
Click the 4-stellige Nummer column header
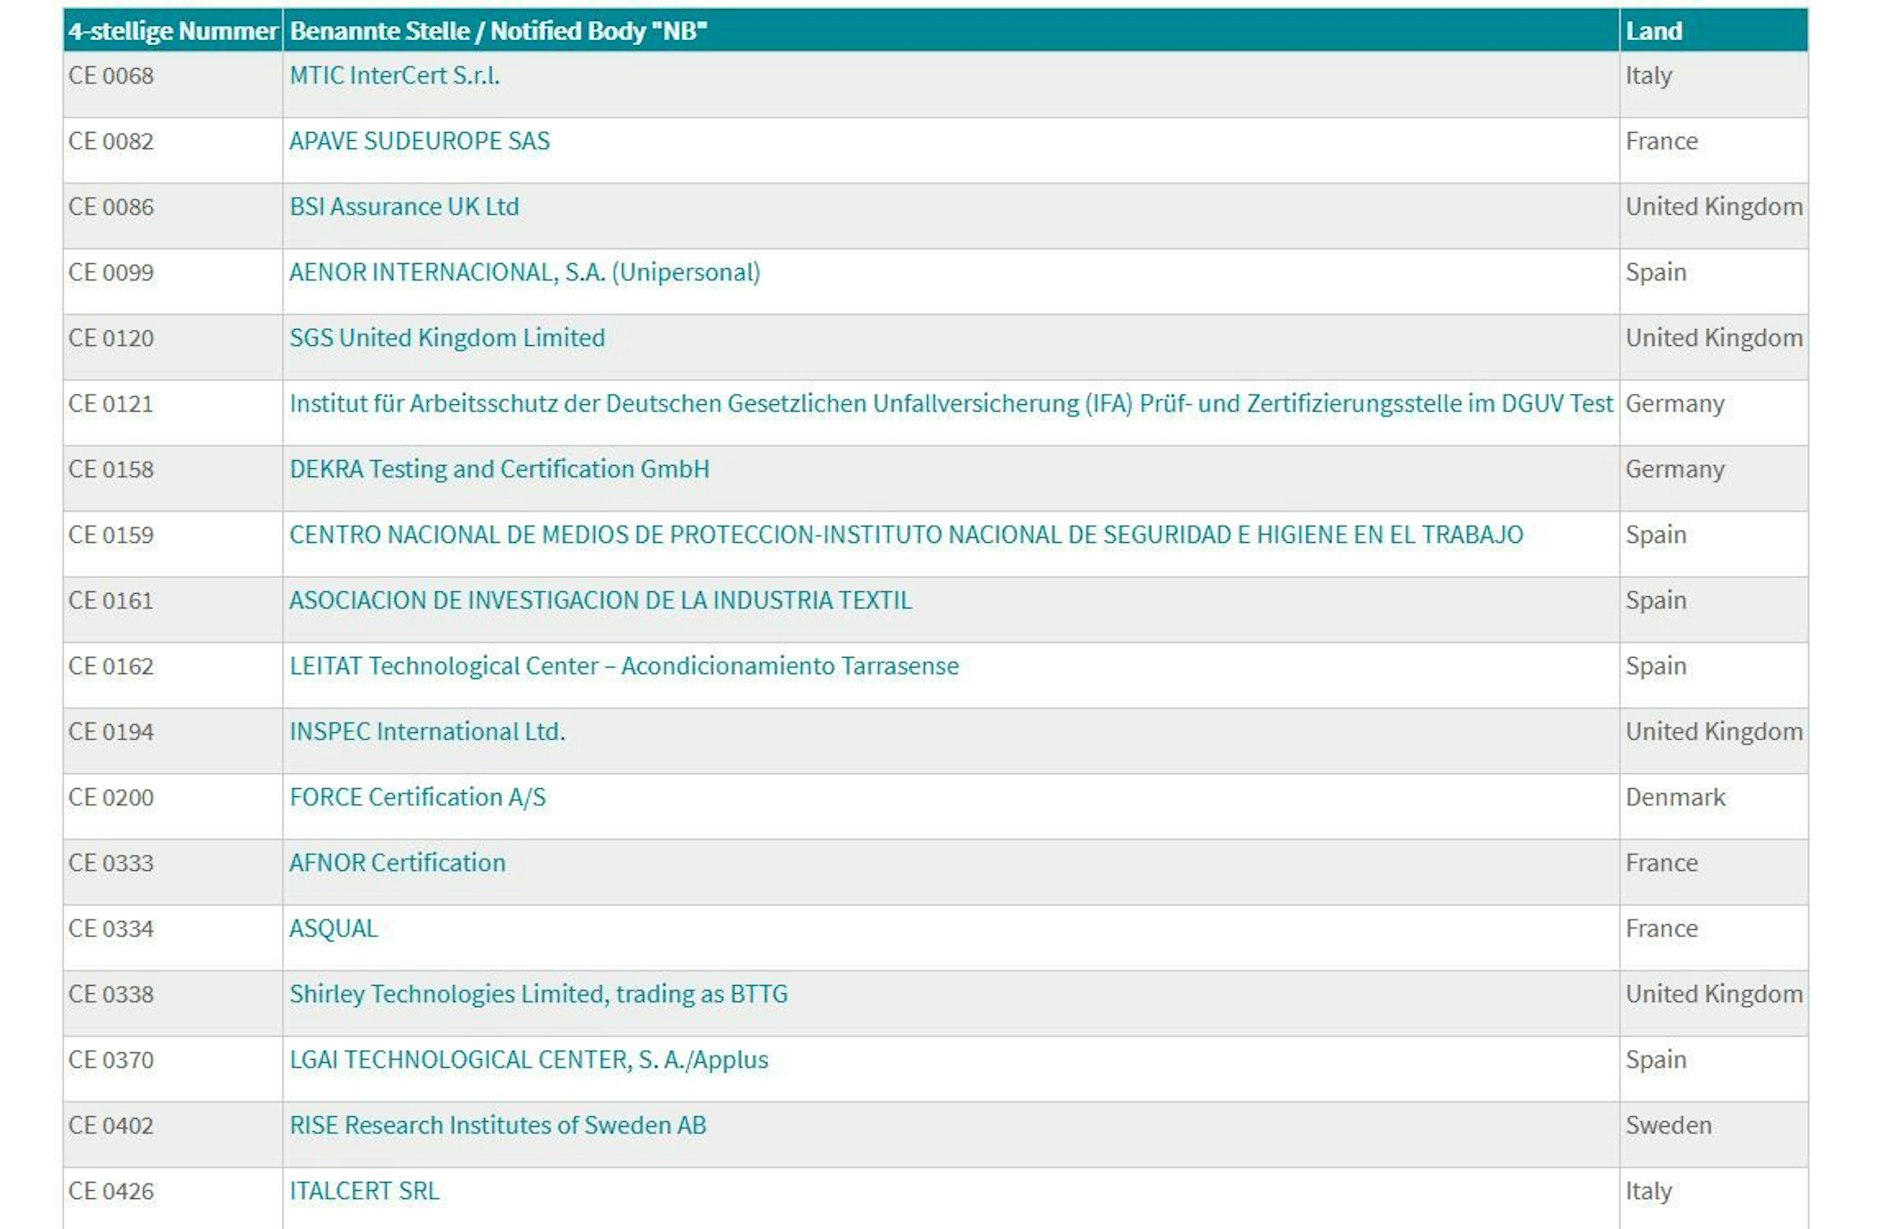[x=172, y=31]
